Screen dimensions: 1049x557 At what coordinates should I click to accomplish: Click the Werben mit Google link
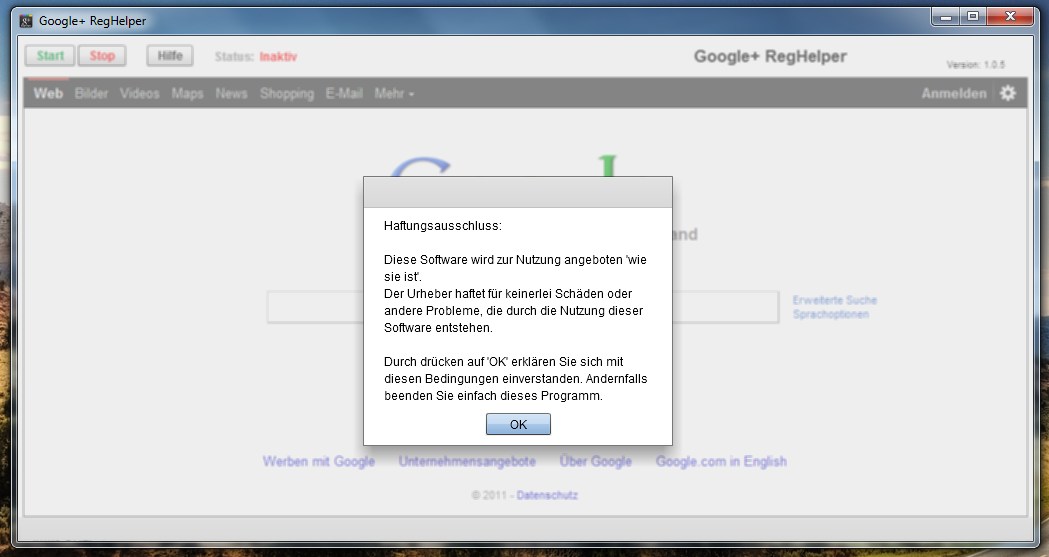click(318, 461)
